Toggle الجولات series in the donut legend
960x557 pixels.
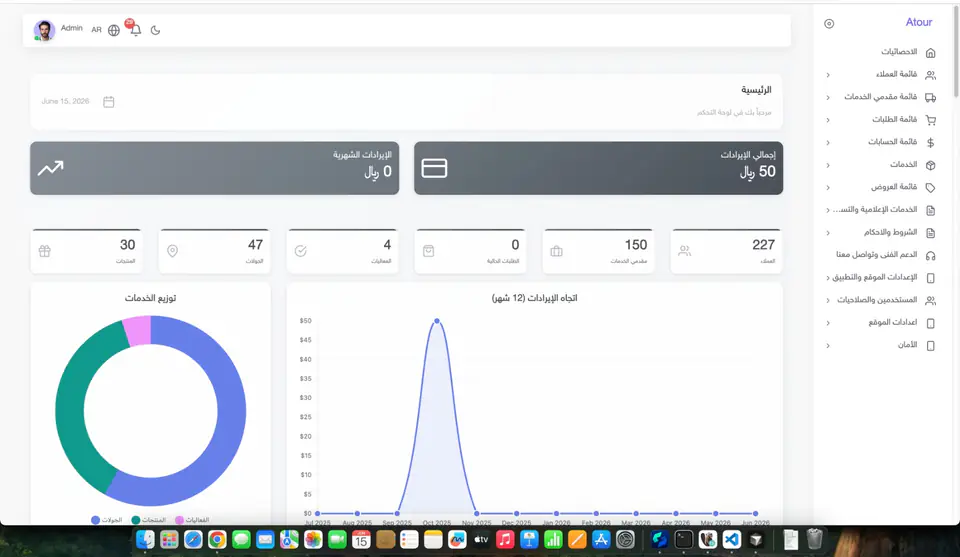coord(107,520)
